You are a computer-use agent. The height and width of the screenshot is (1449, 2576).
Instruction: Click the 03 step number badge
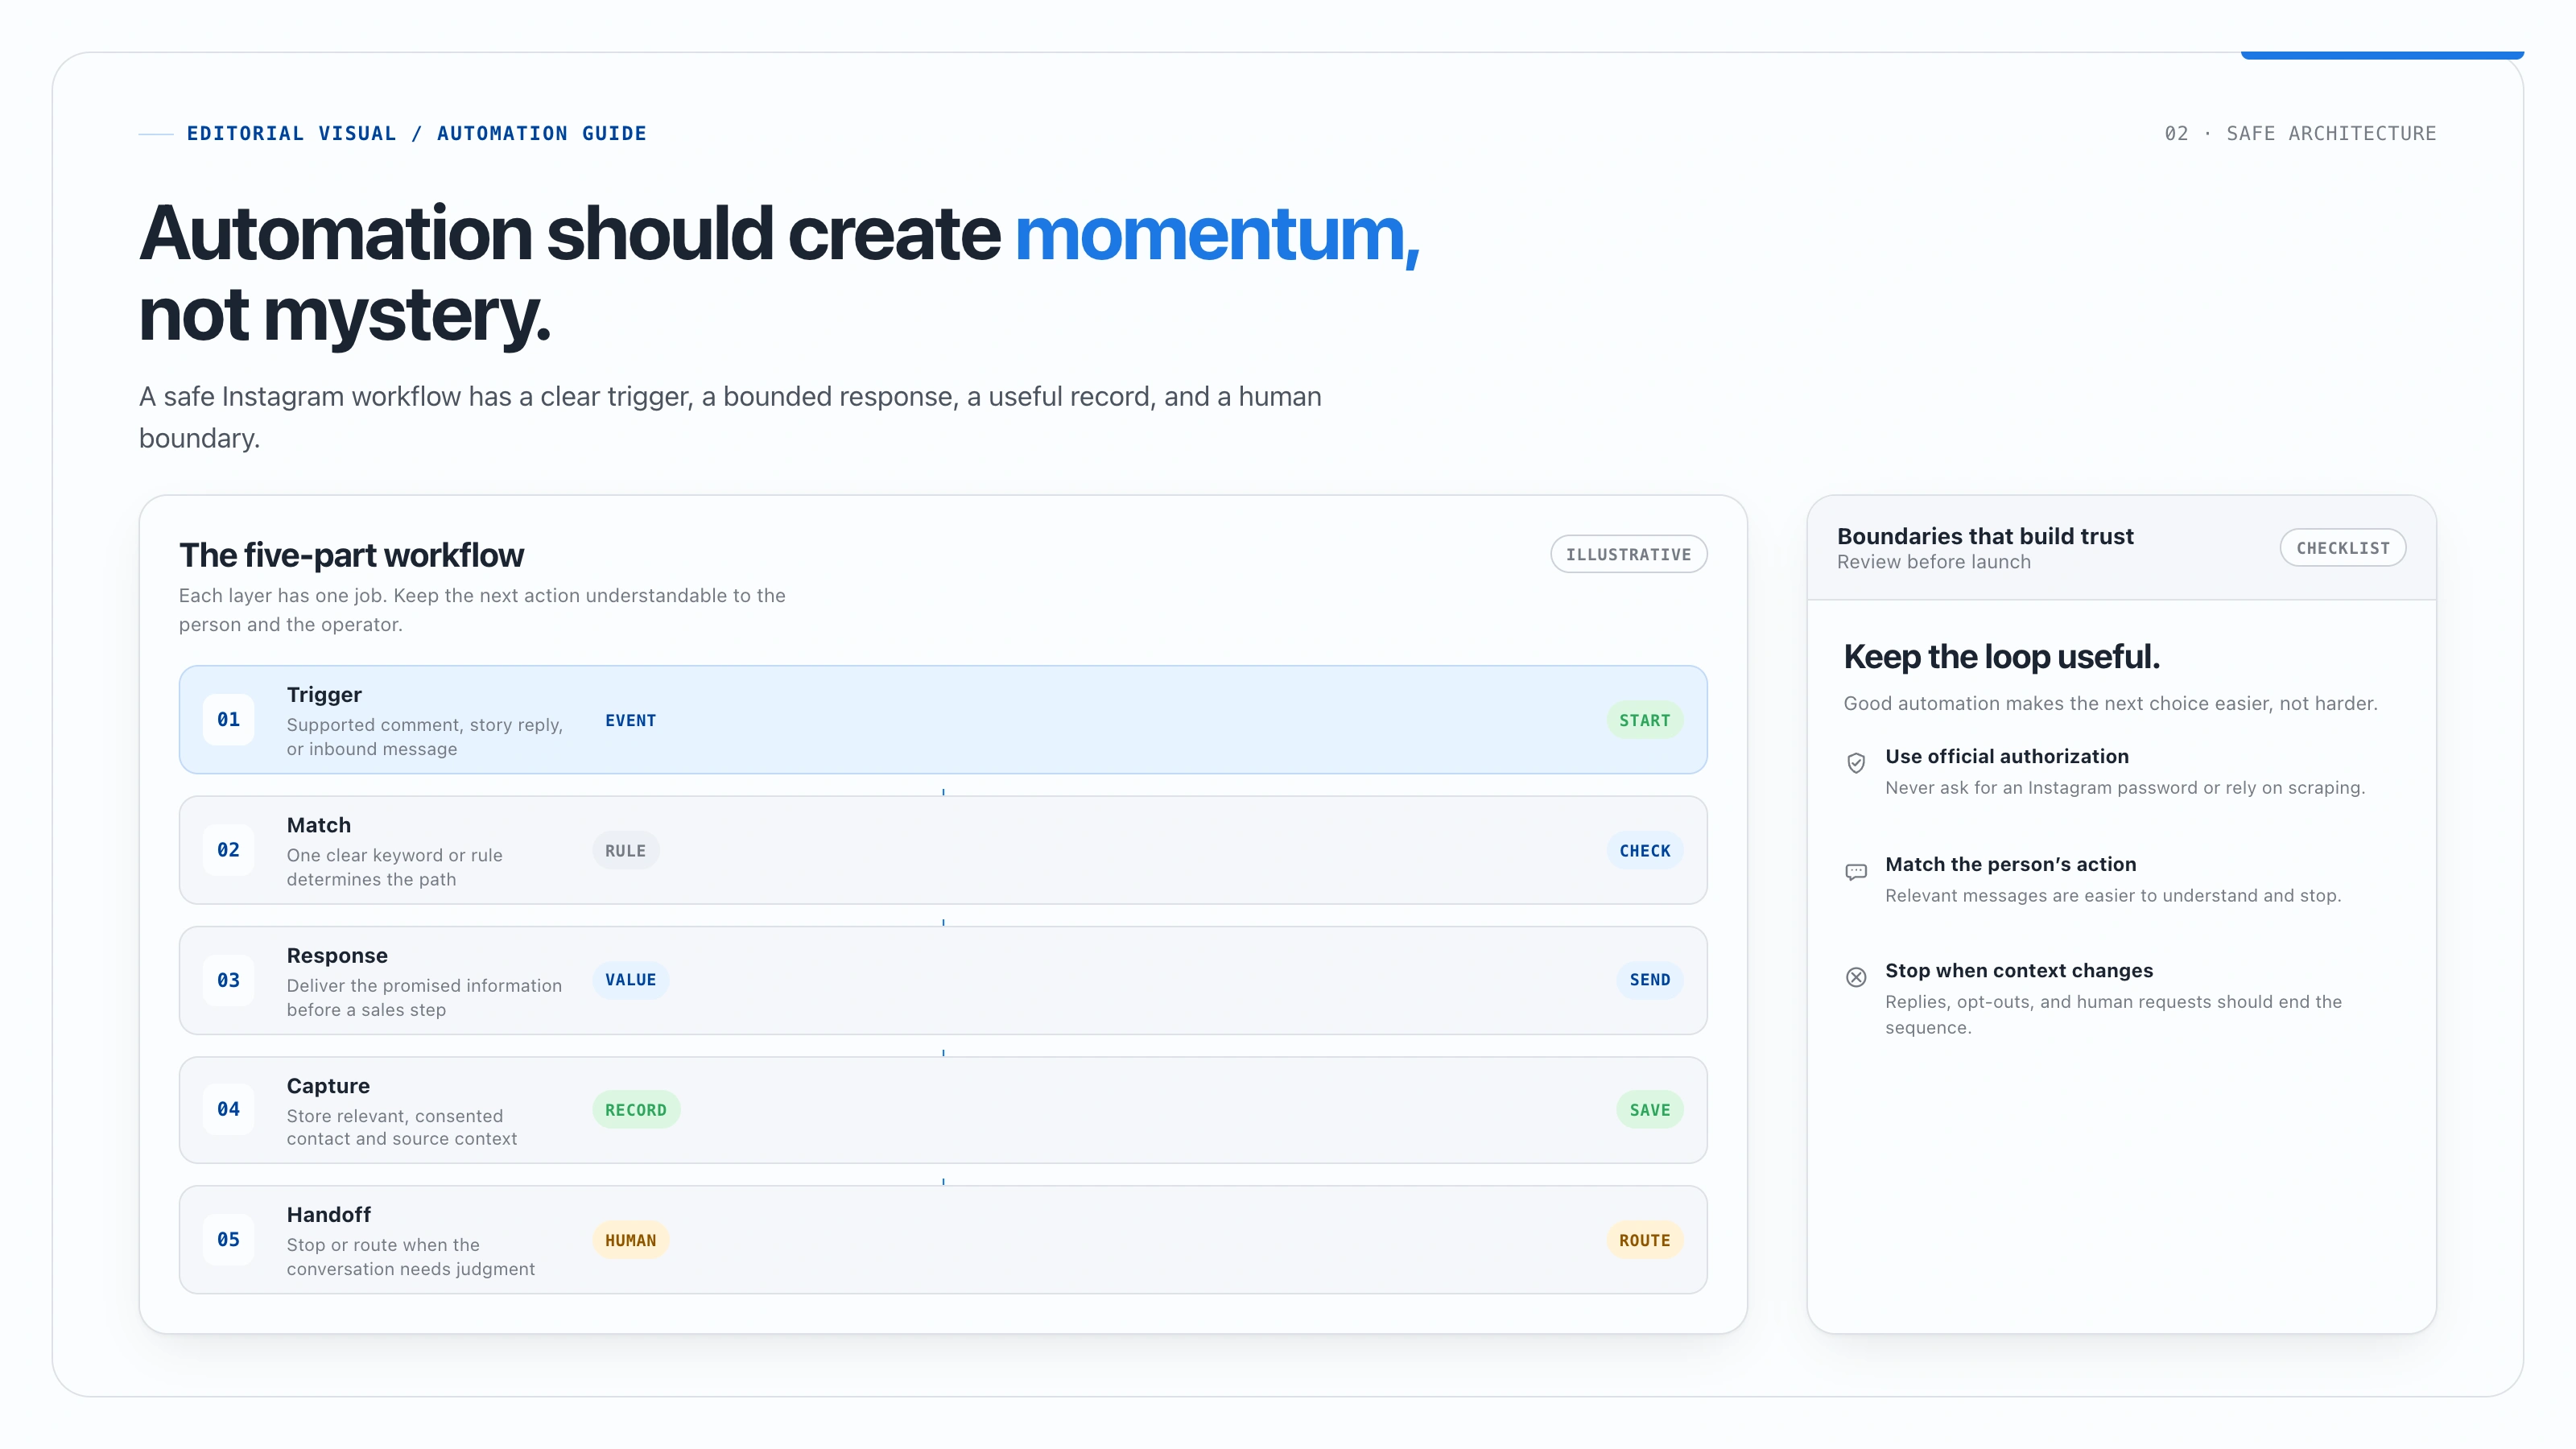point(228,980)
